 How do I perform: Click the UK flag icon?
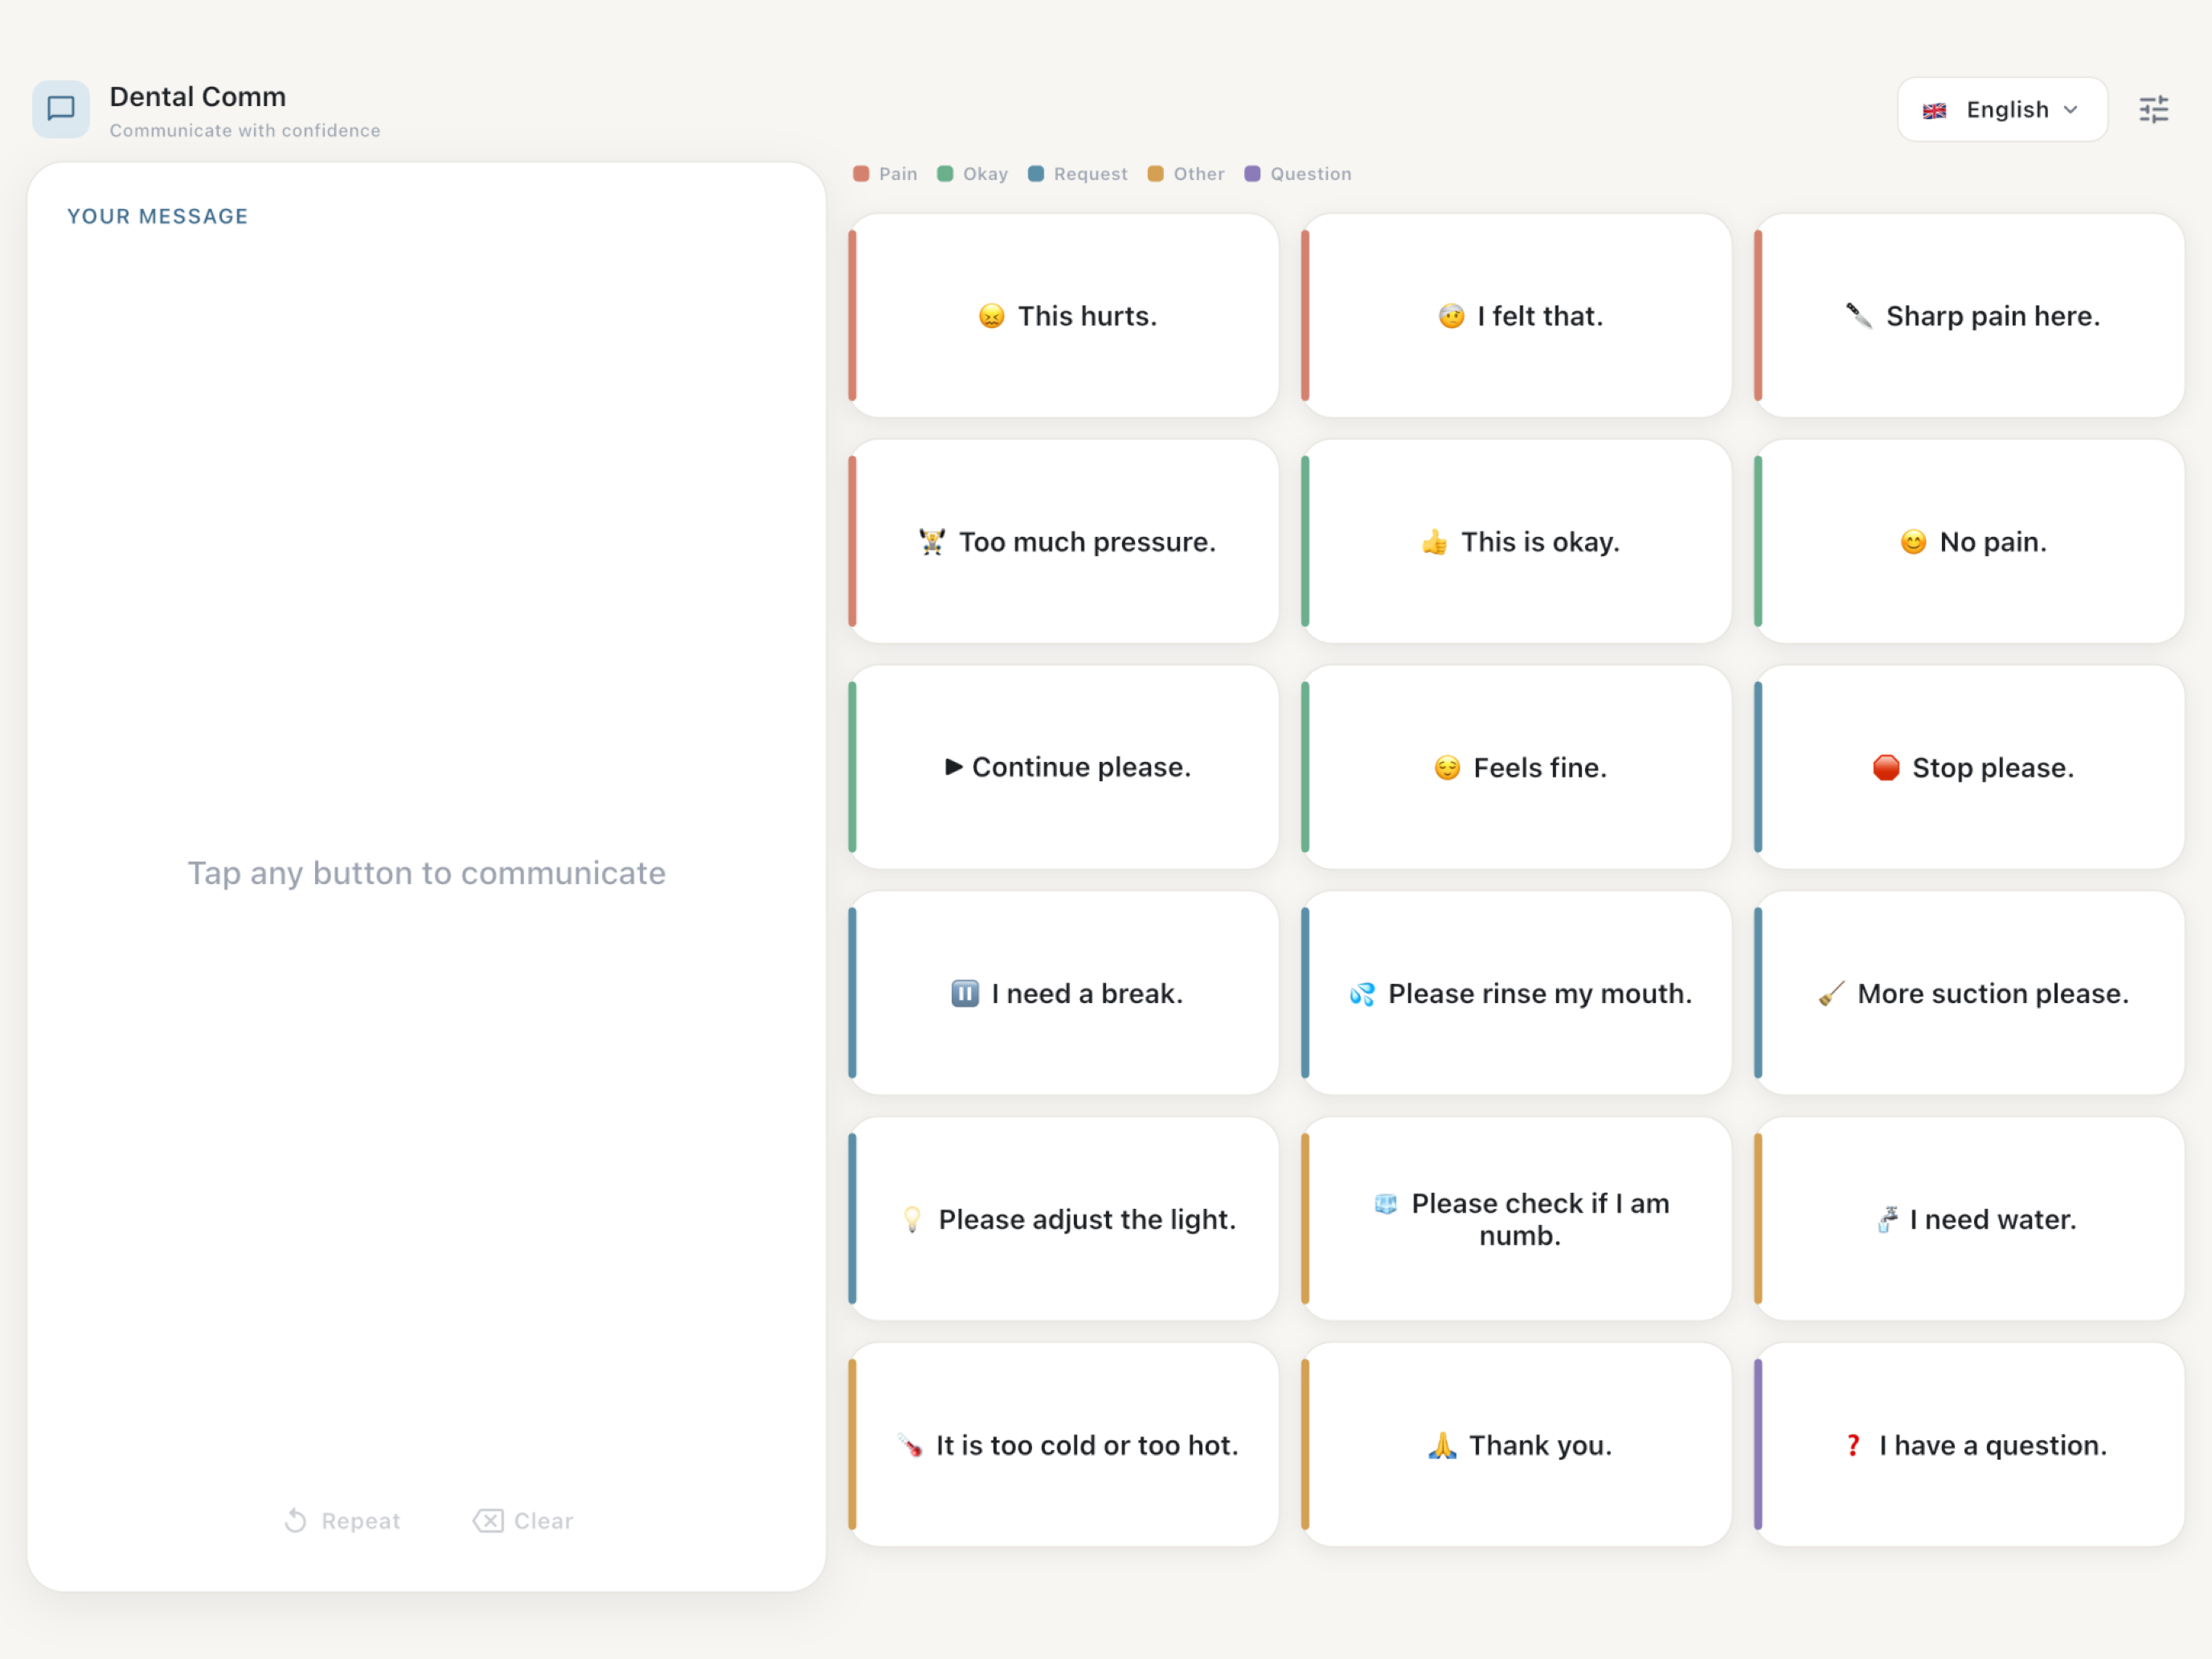point(1935,110)
